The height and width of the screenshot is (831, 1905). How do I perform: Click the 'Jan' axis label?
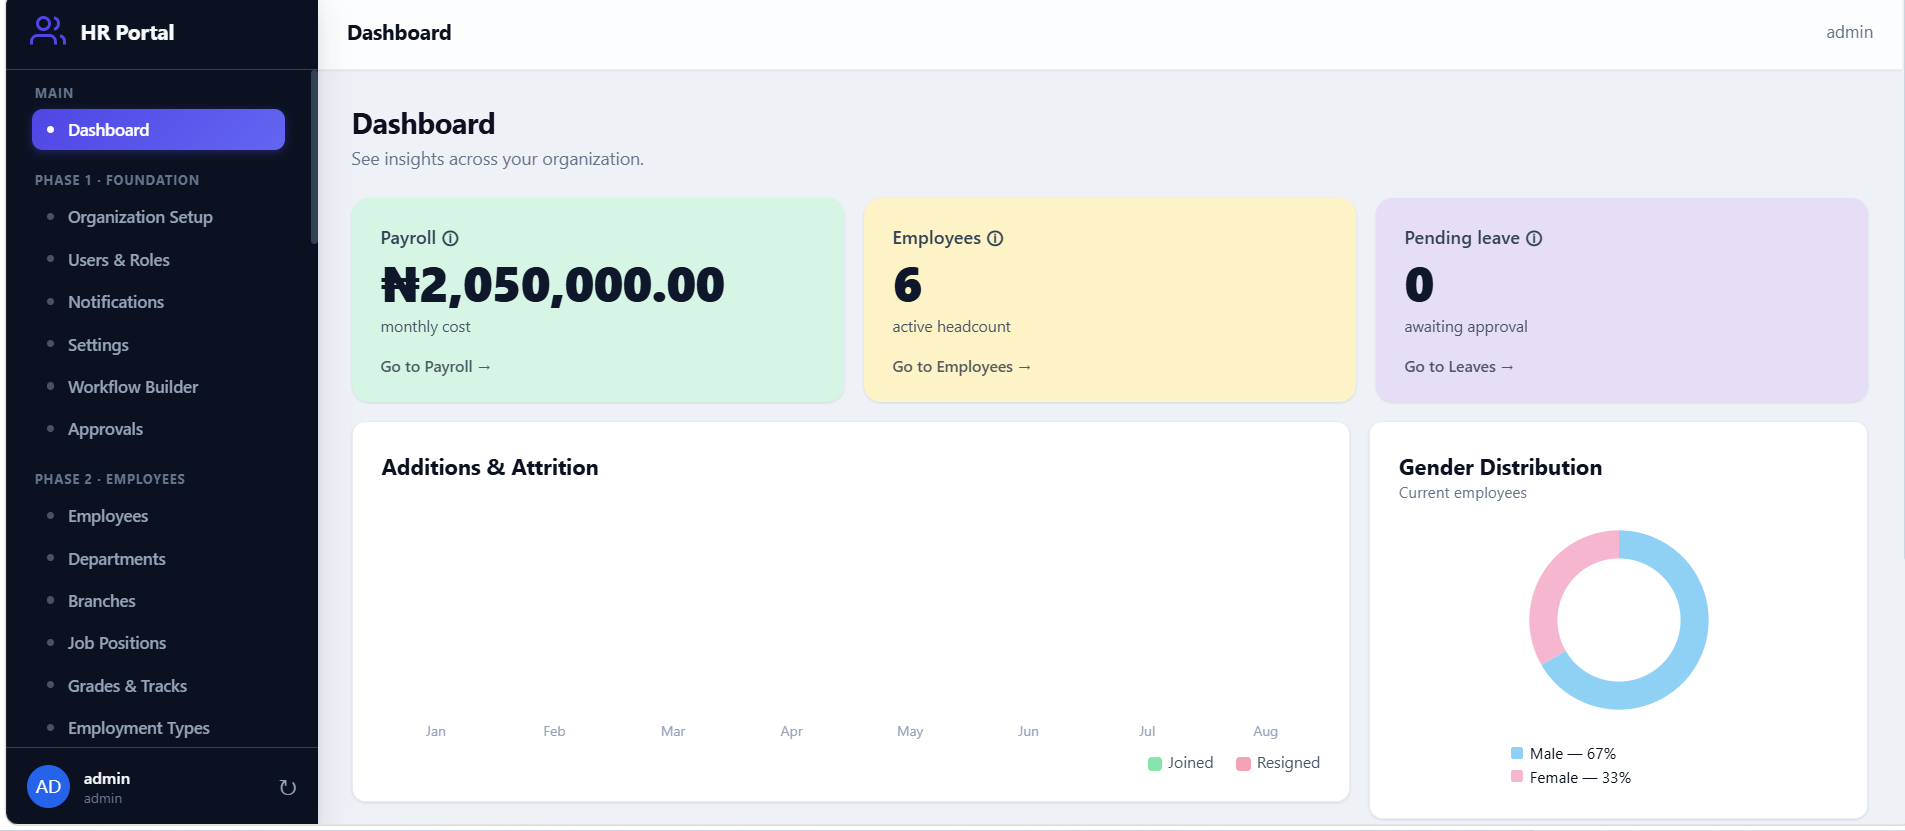(436, 731)
